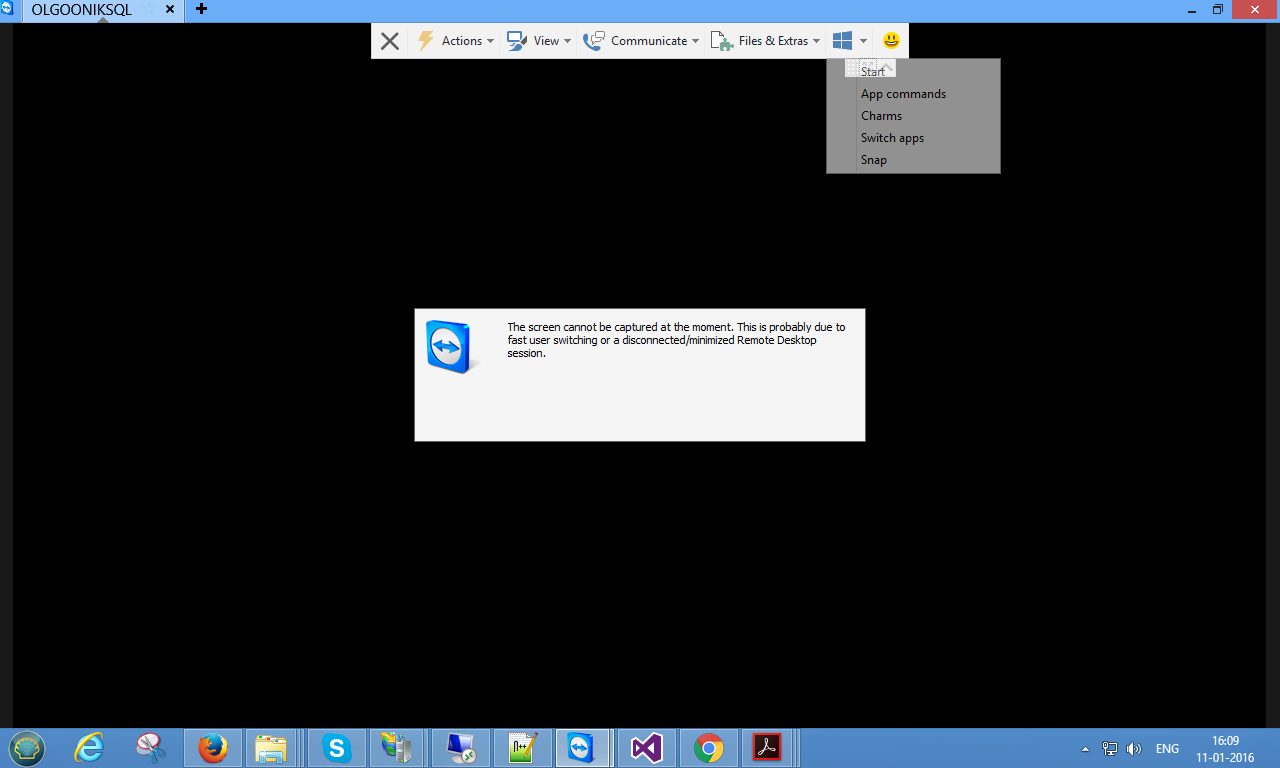Open File Explorer from the taskbar
The width and height of the screenshot is (1280, 768).
tap(271, 748)
